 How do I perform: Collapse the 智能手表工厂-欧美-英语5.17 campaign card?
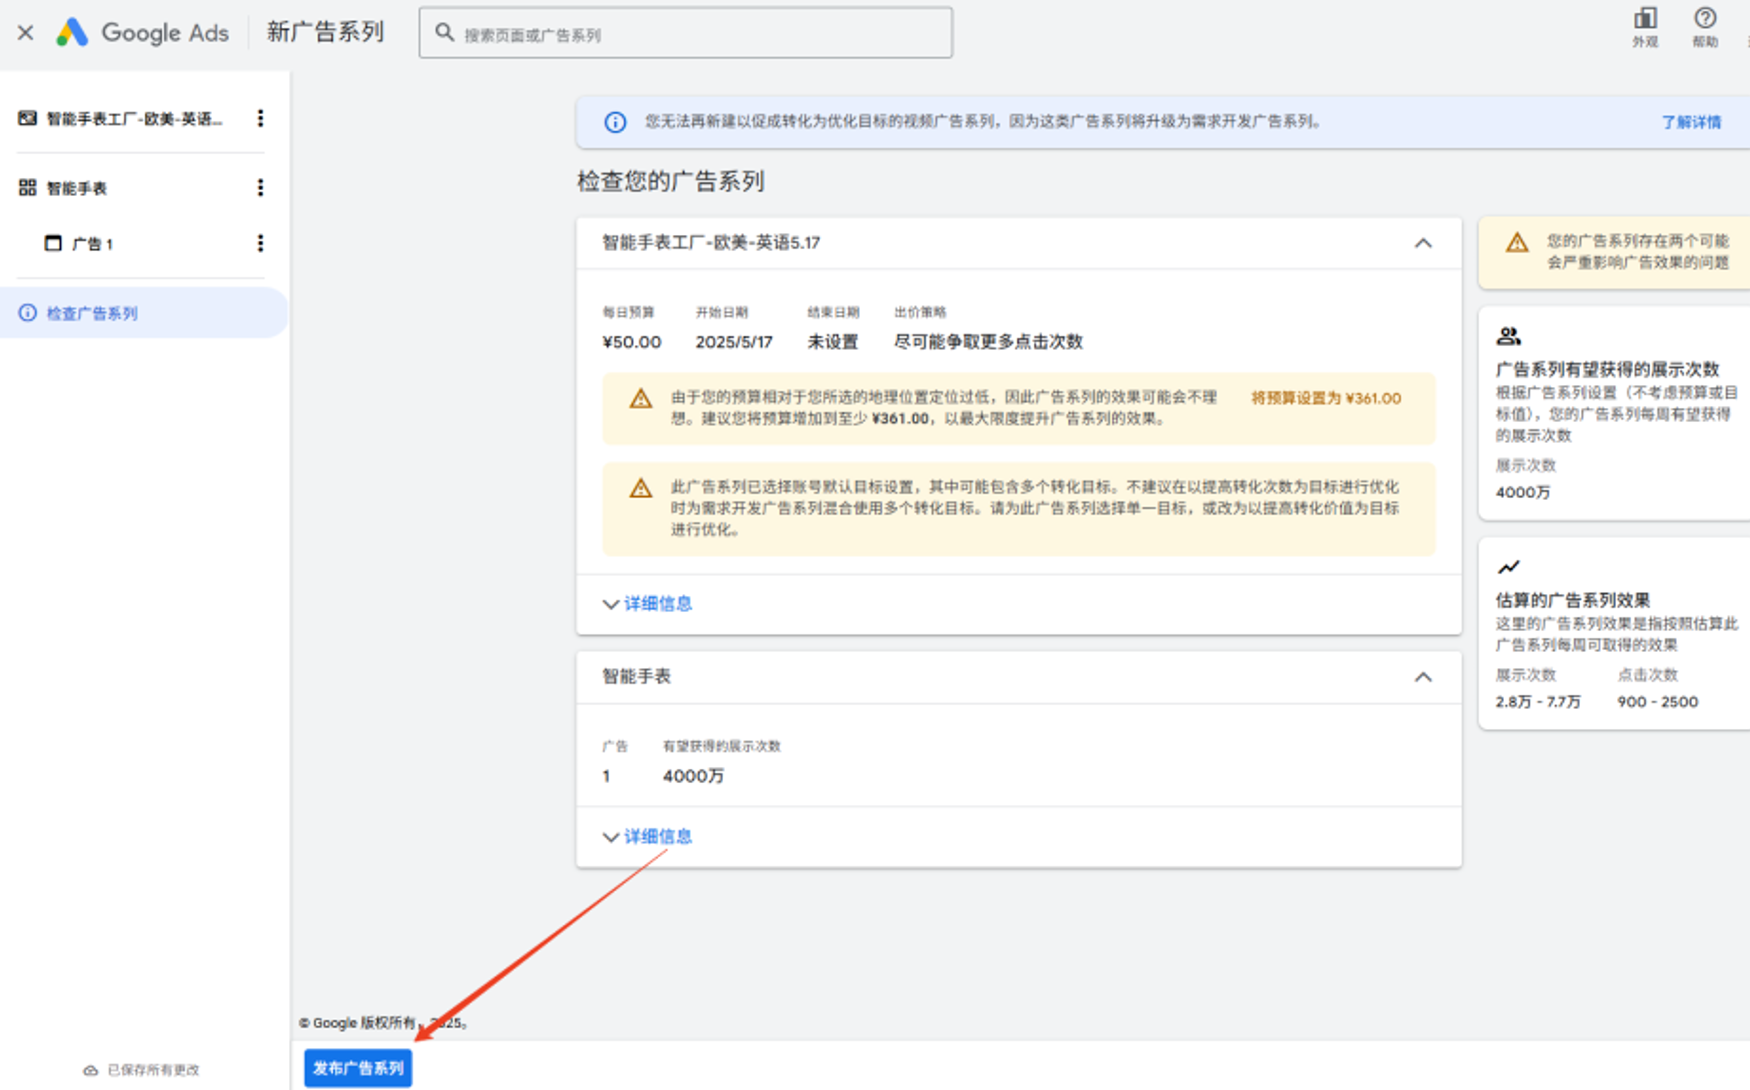click(1422, 243)
